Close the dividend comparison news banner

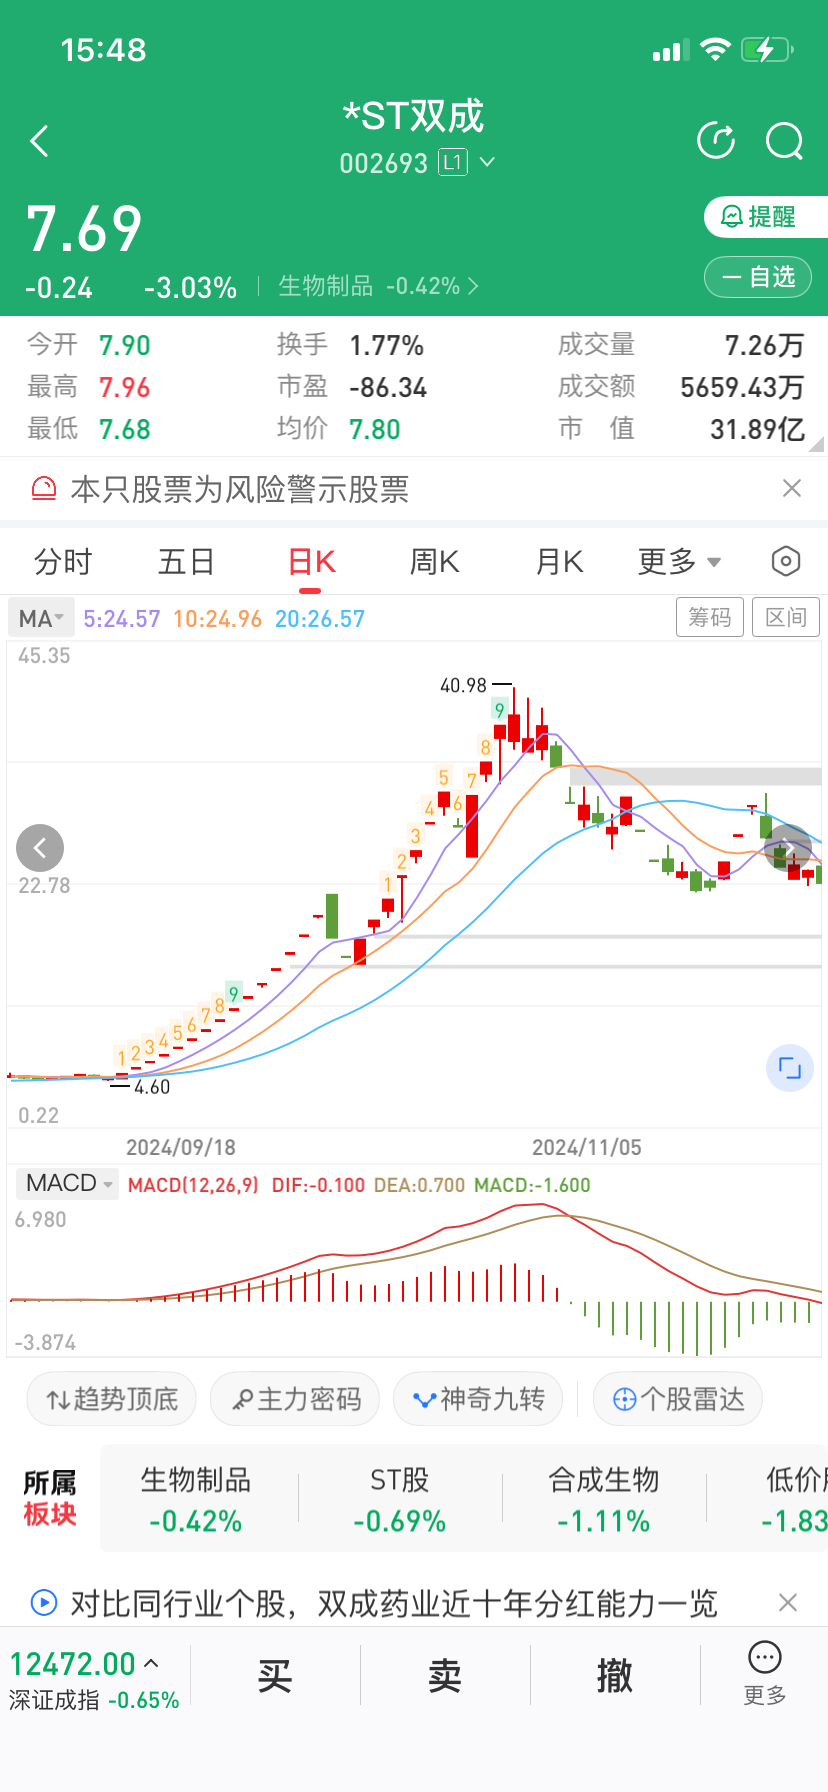[x=788, y=1603]
